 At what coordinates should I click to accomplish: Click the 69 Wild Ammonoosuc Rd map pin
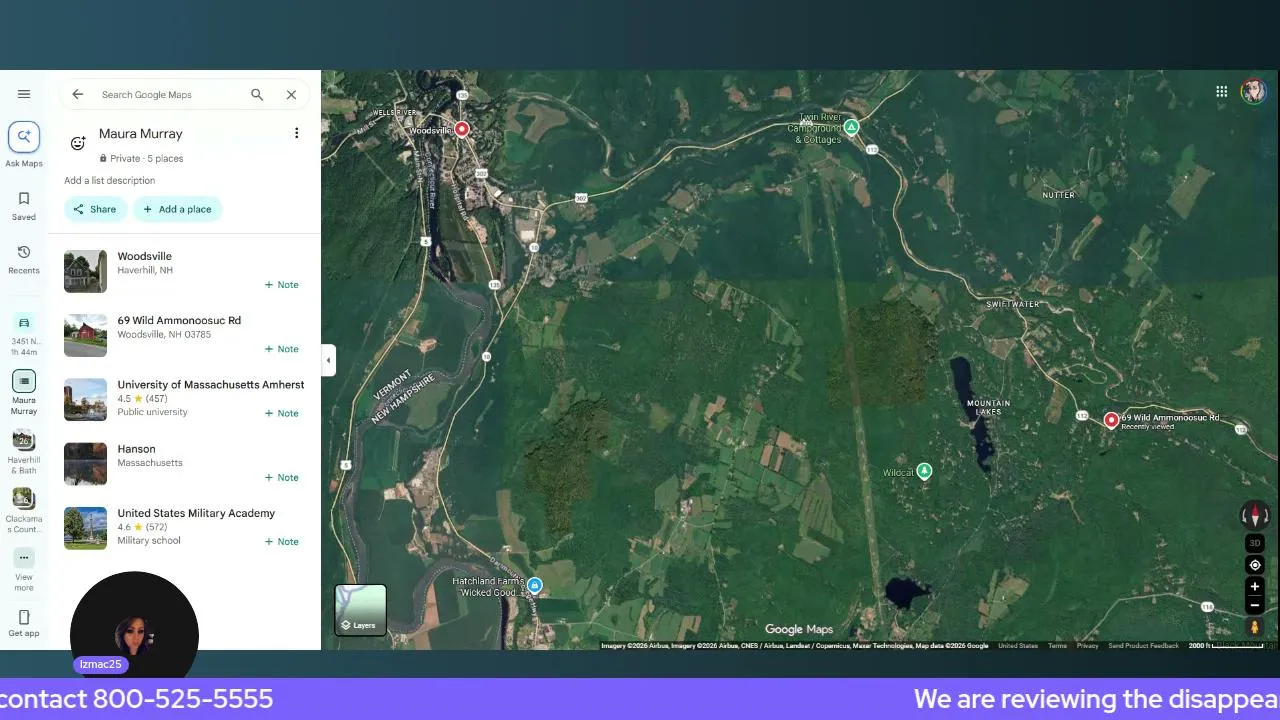pos(1110,420)
